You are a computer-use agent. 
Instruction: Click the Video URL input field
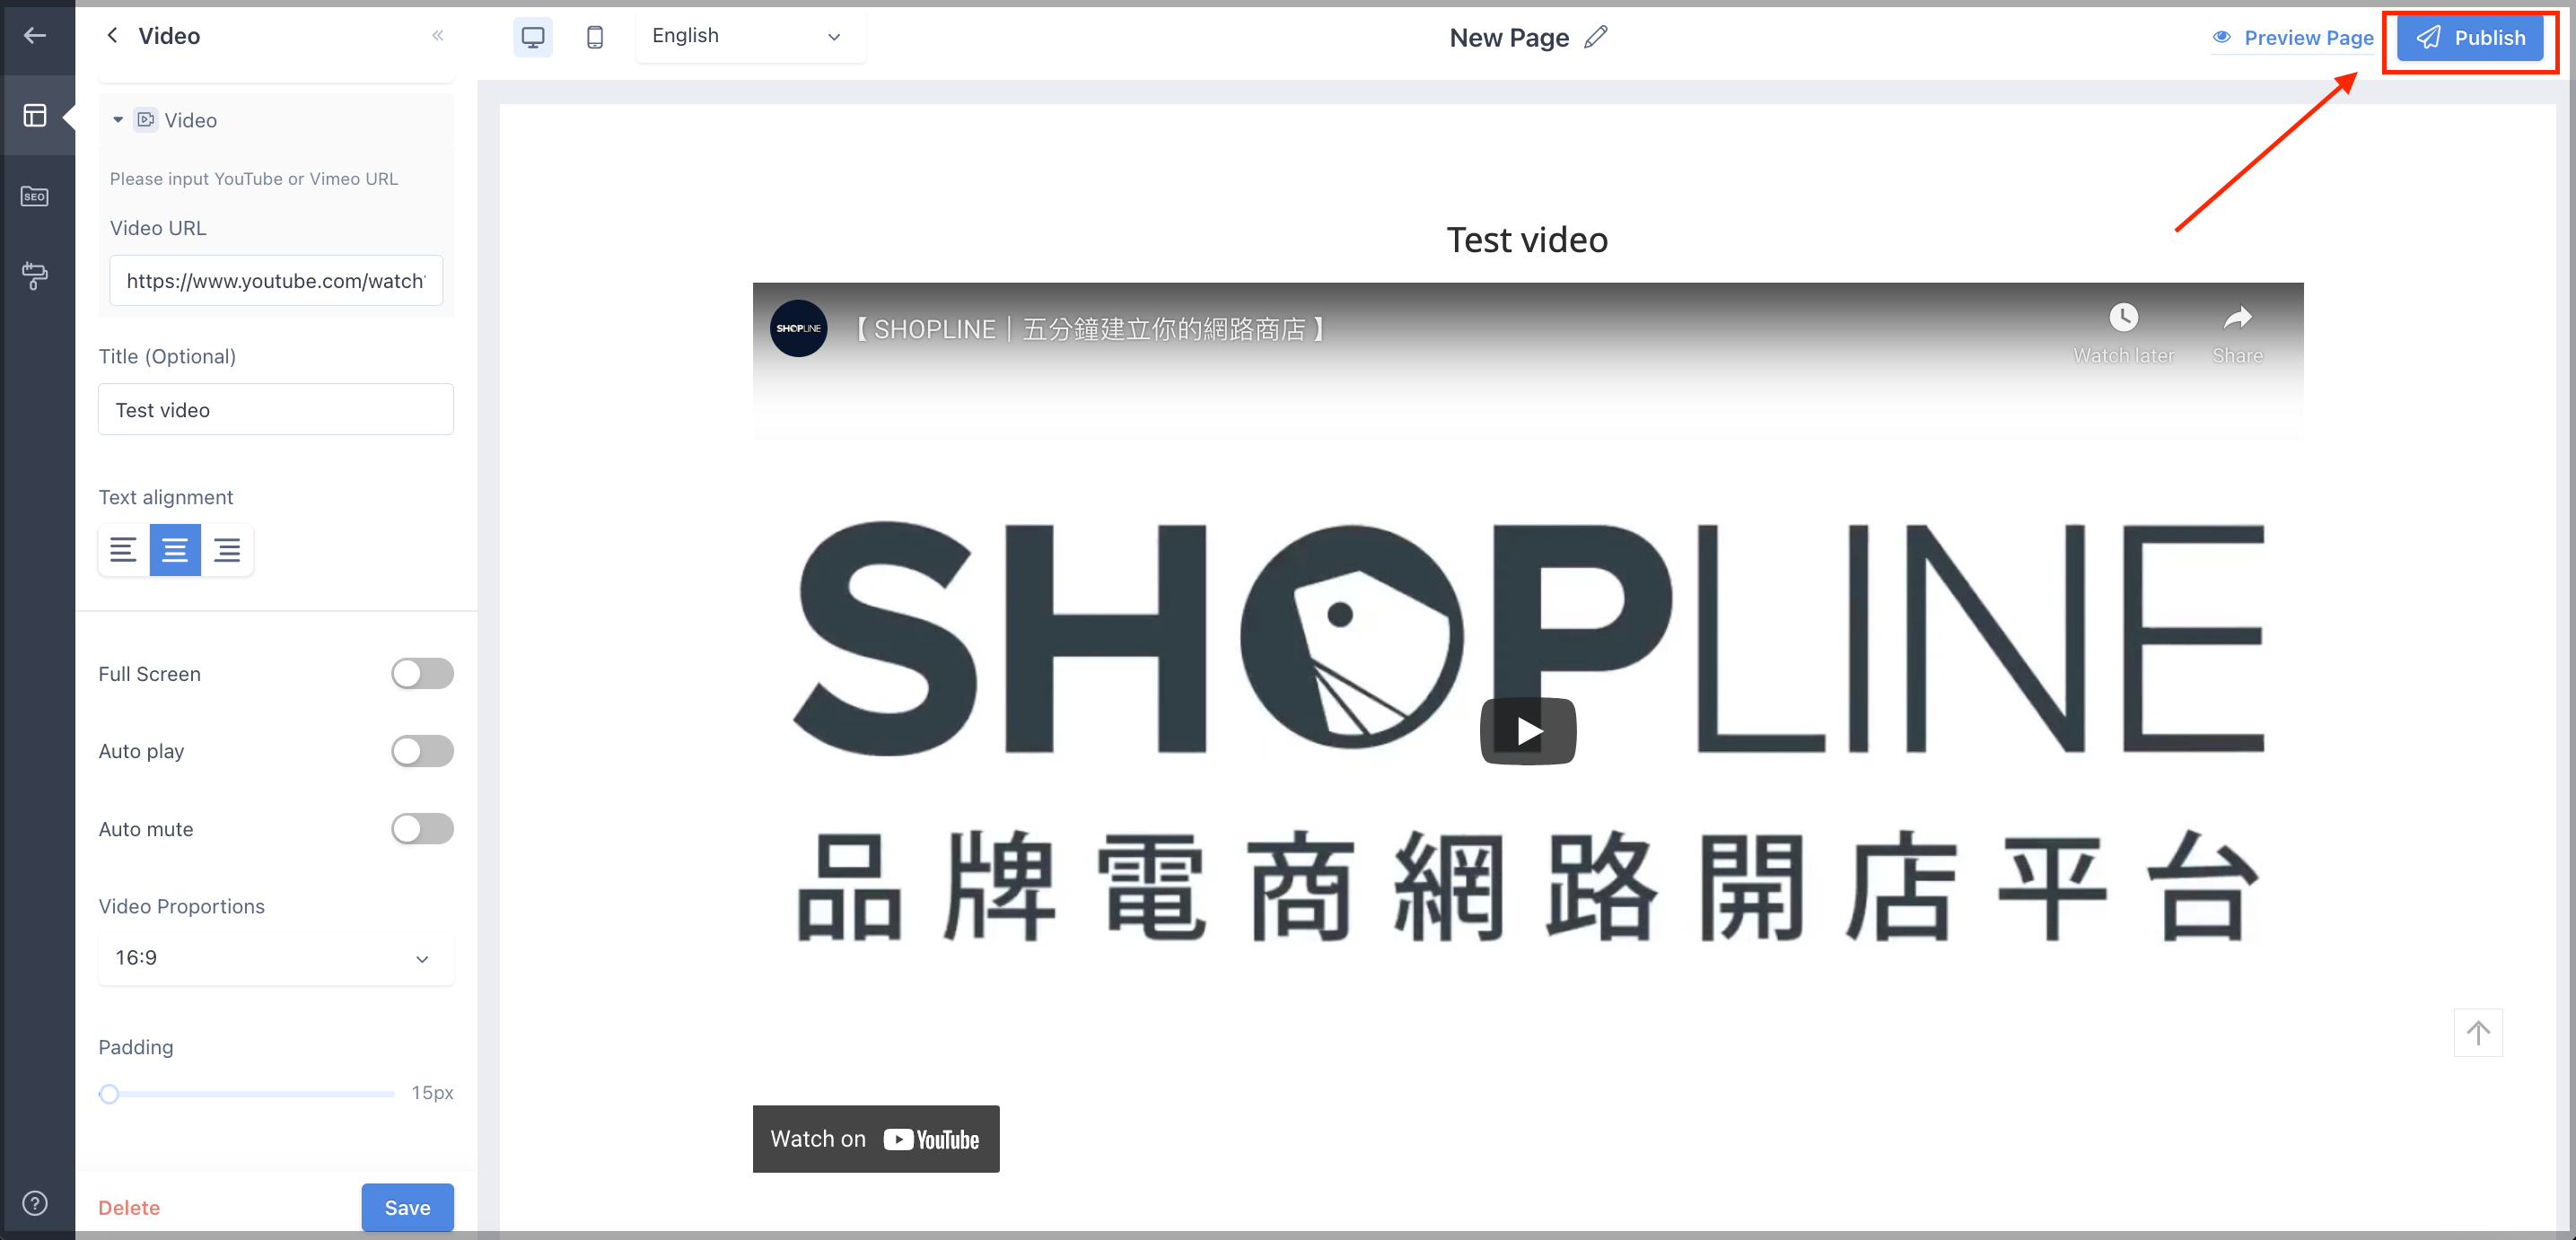[x=276, y=281]
